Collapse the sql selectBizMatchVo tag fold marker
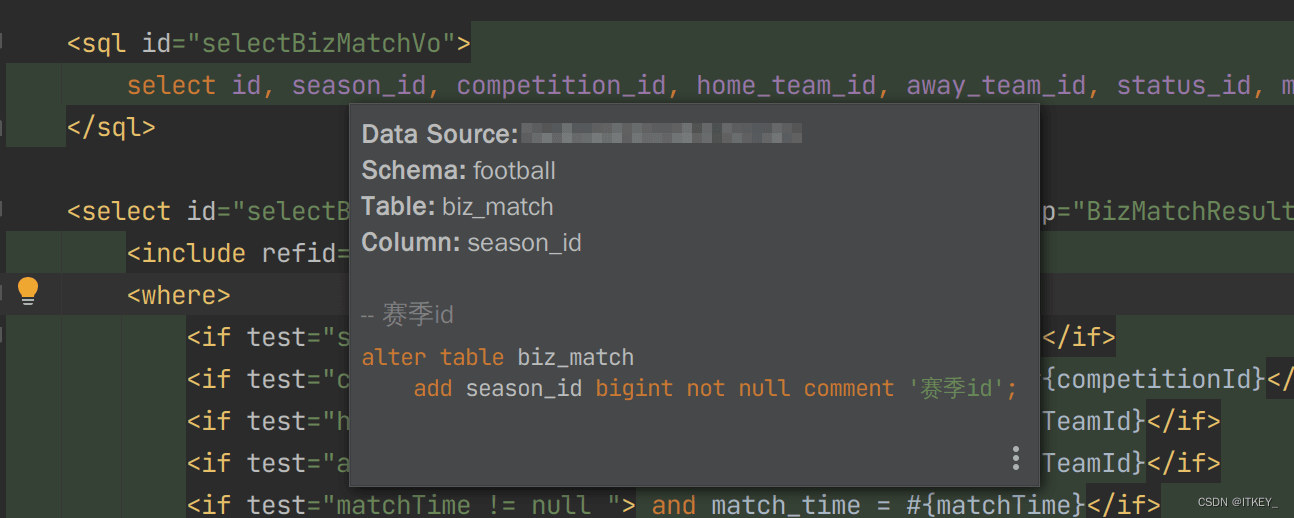The width and height of the screenshot is (1294, 518). click(x=3, y=43)
